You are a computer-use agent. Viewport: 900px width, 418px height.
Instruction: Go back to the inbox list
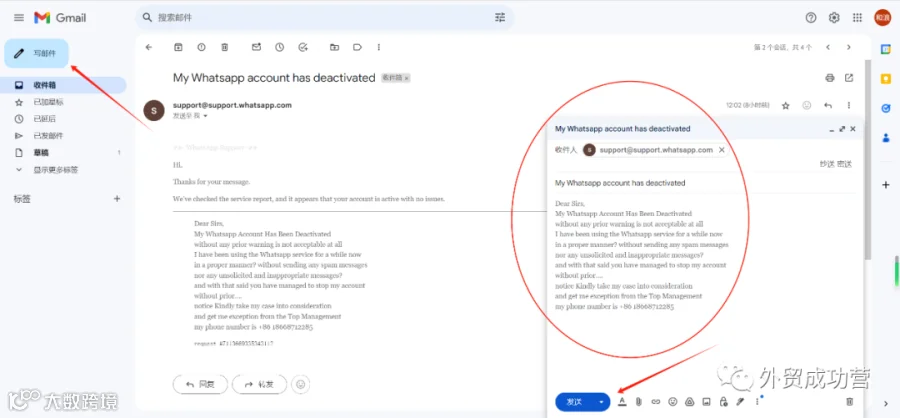point(149,47)
